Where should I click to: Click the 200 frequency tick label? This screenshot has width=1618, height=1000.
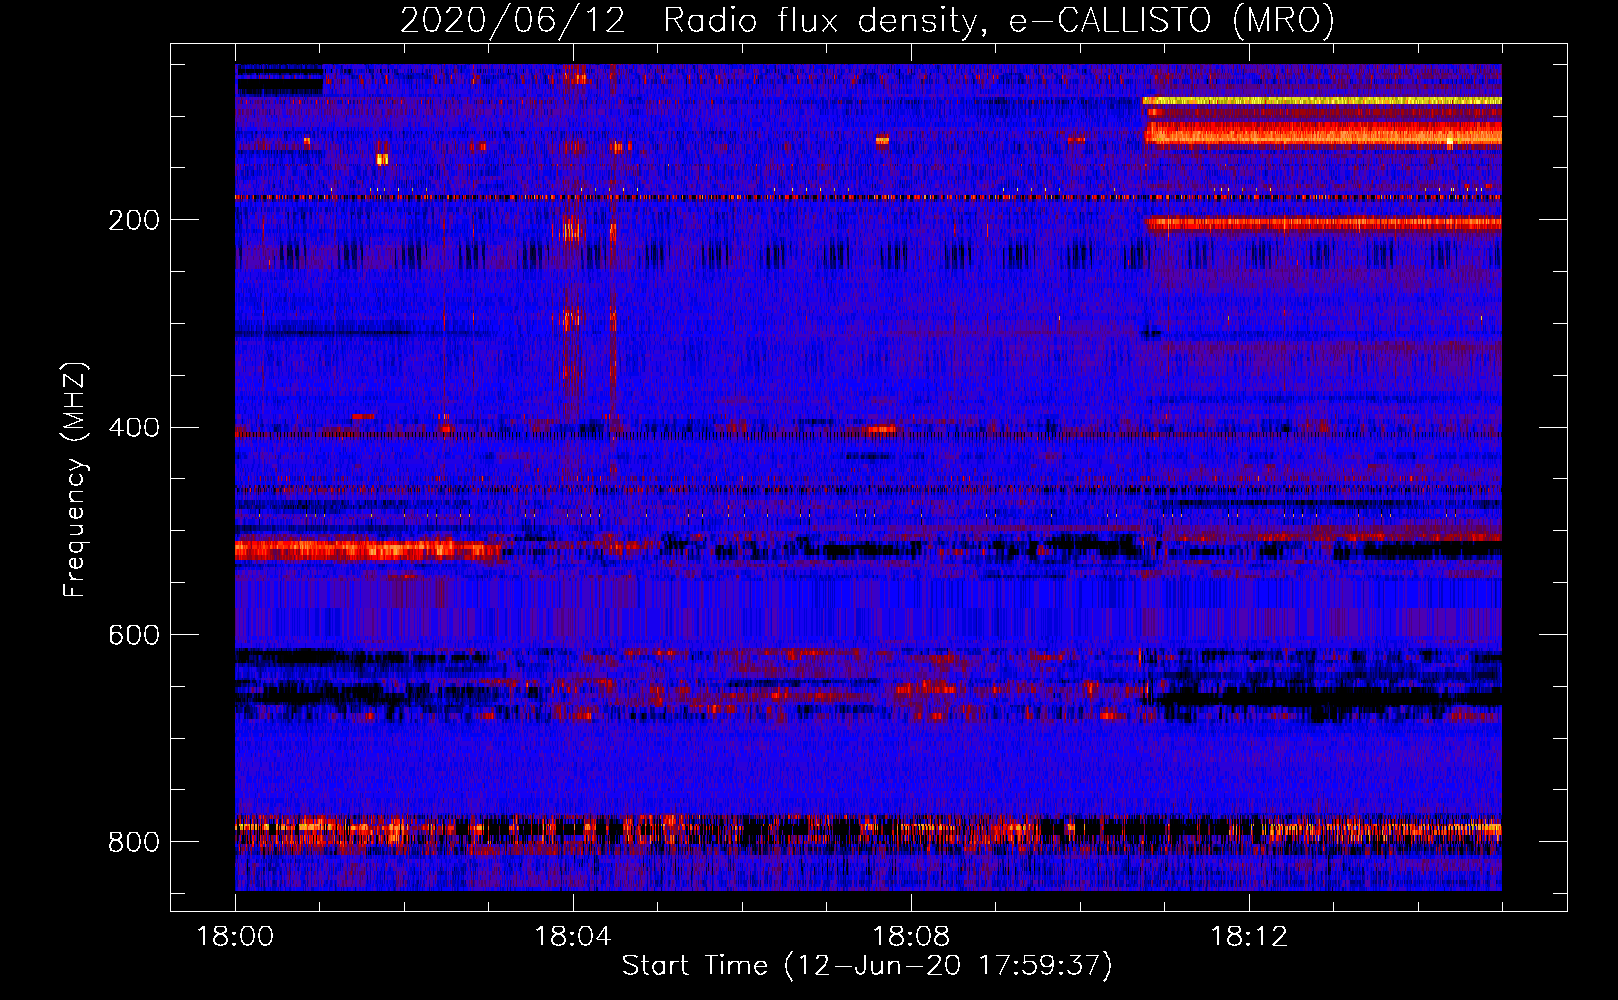[134, 220]
